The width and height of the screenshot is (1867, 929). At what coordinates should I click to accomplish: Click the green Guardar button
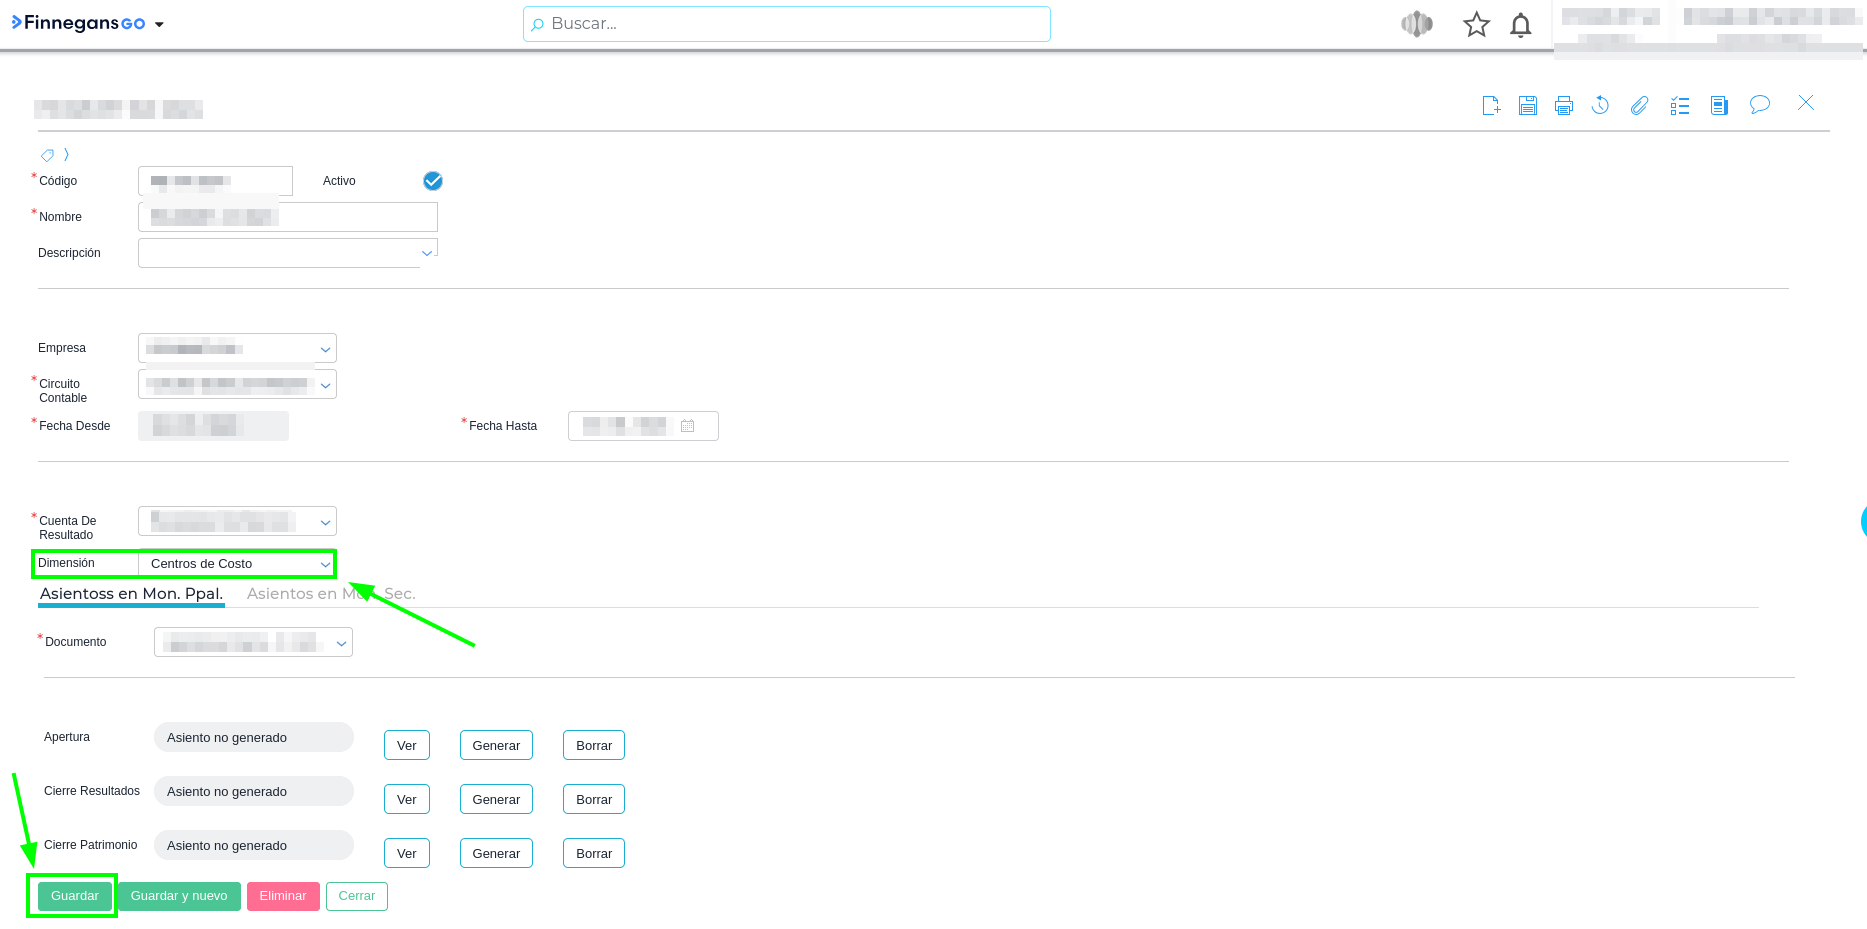[75, 896]
